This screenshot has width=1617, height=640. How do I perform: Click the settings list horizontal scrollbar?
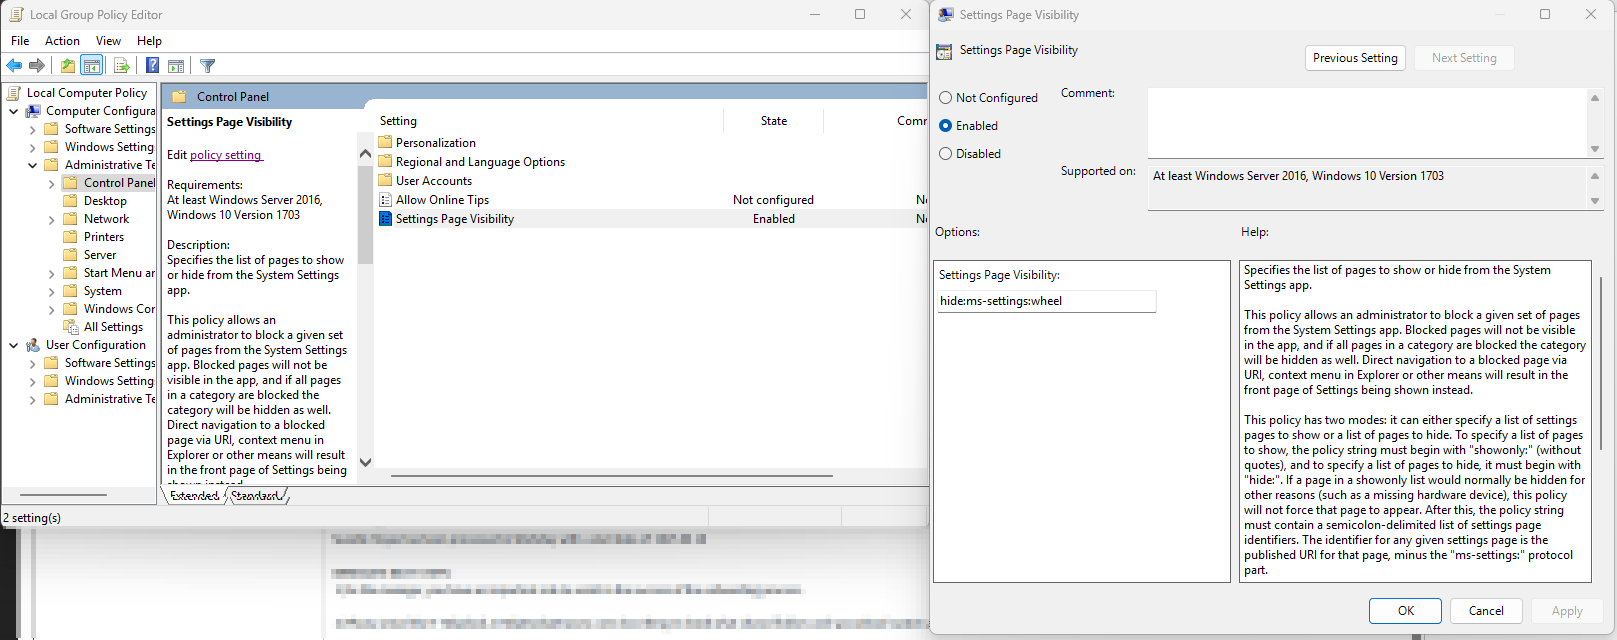pyautogui.click(x=612, y=476)
